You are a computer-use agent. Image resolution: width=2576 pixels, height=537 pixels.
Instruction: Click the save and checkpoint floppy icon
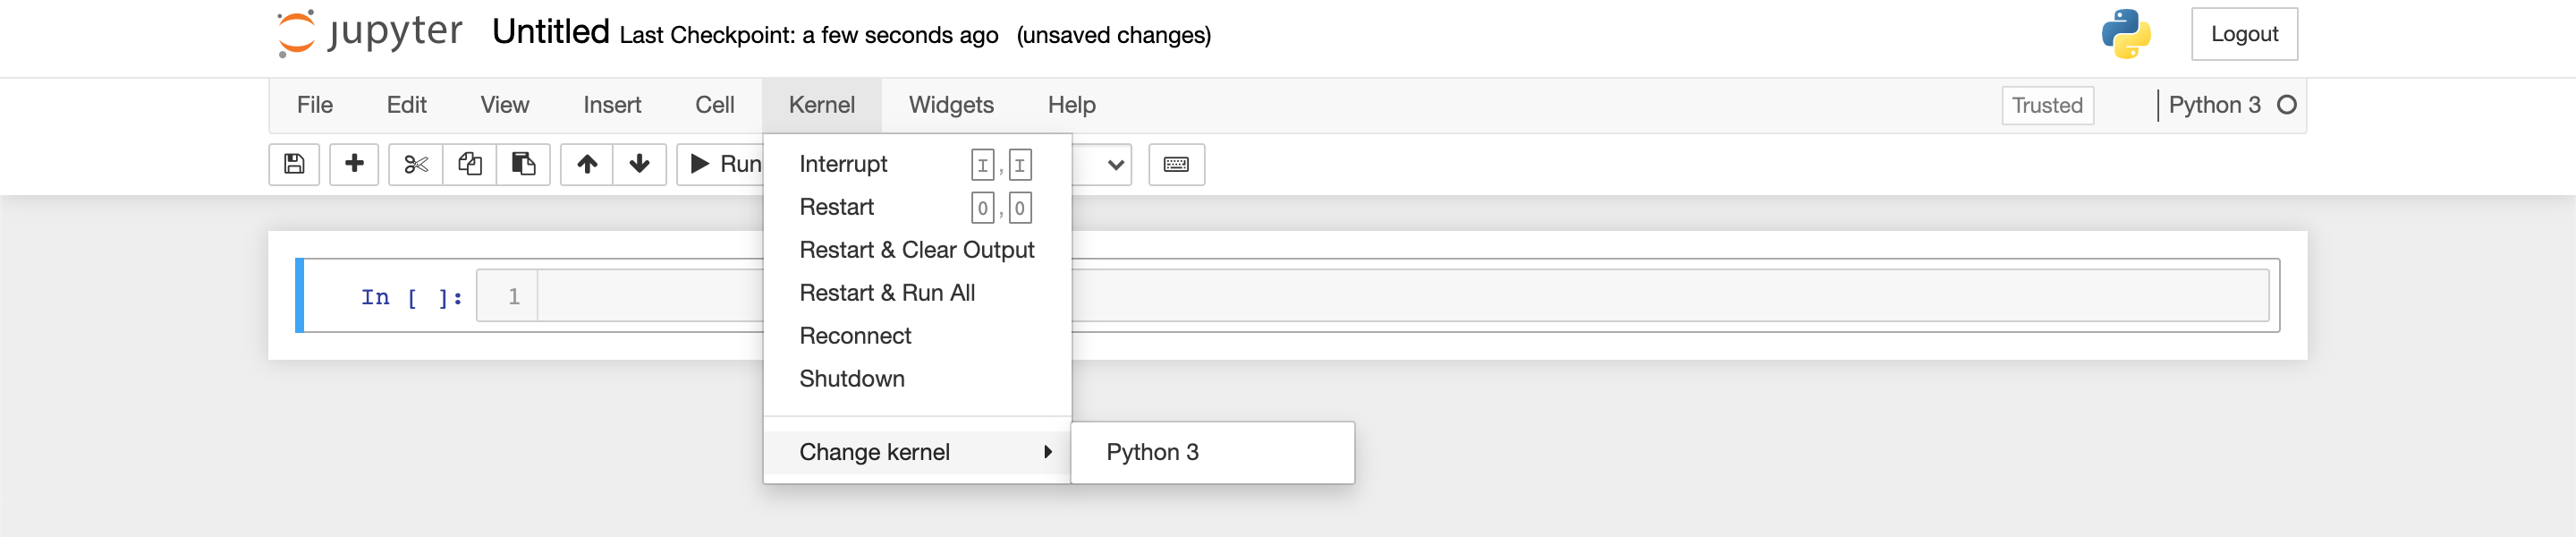coord(294,164)
